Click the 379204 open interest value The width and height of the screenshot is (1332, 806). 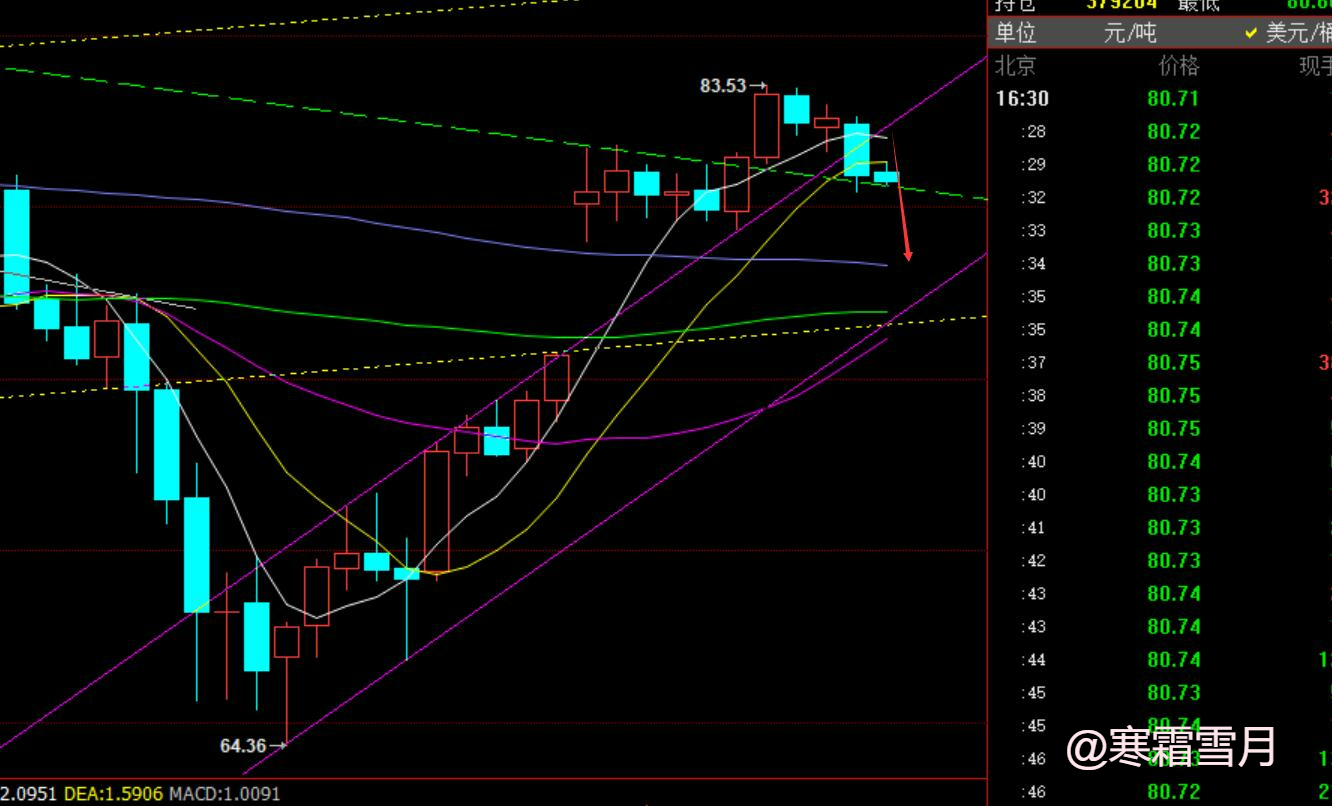(1122, 5)
